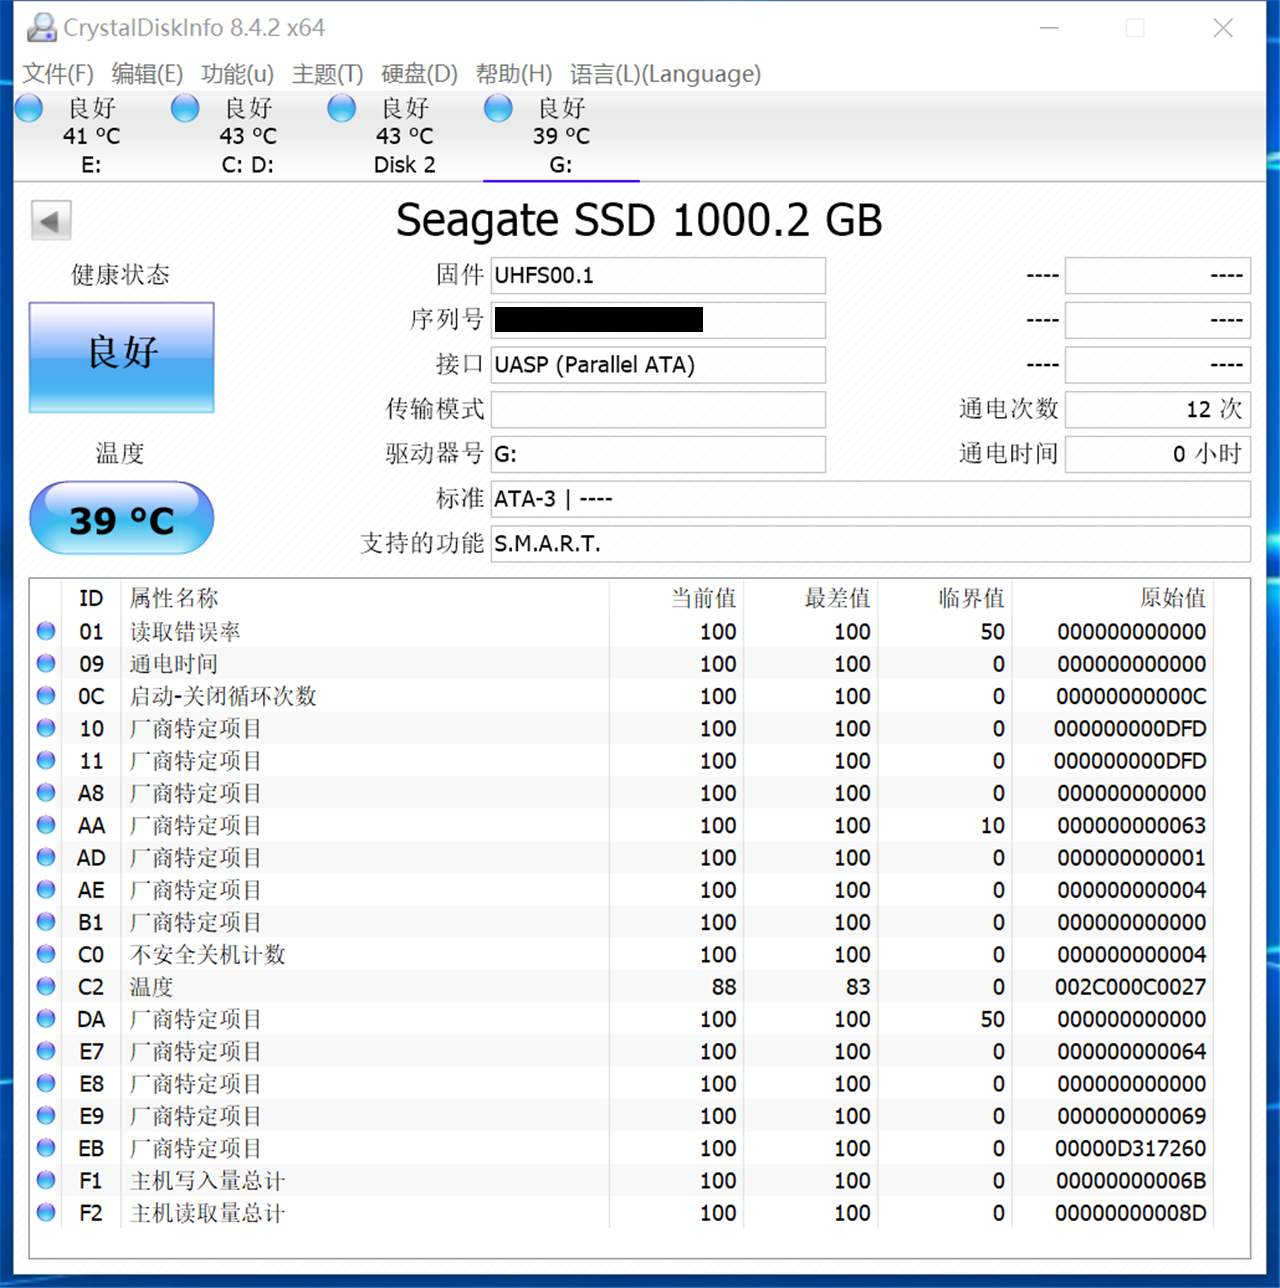Click the status orb of attribute AA row

click(x=46, y=825)
